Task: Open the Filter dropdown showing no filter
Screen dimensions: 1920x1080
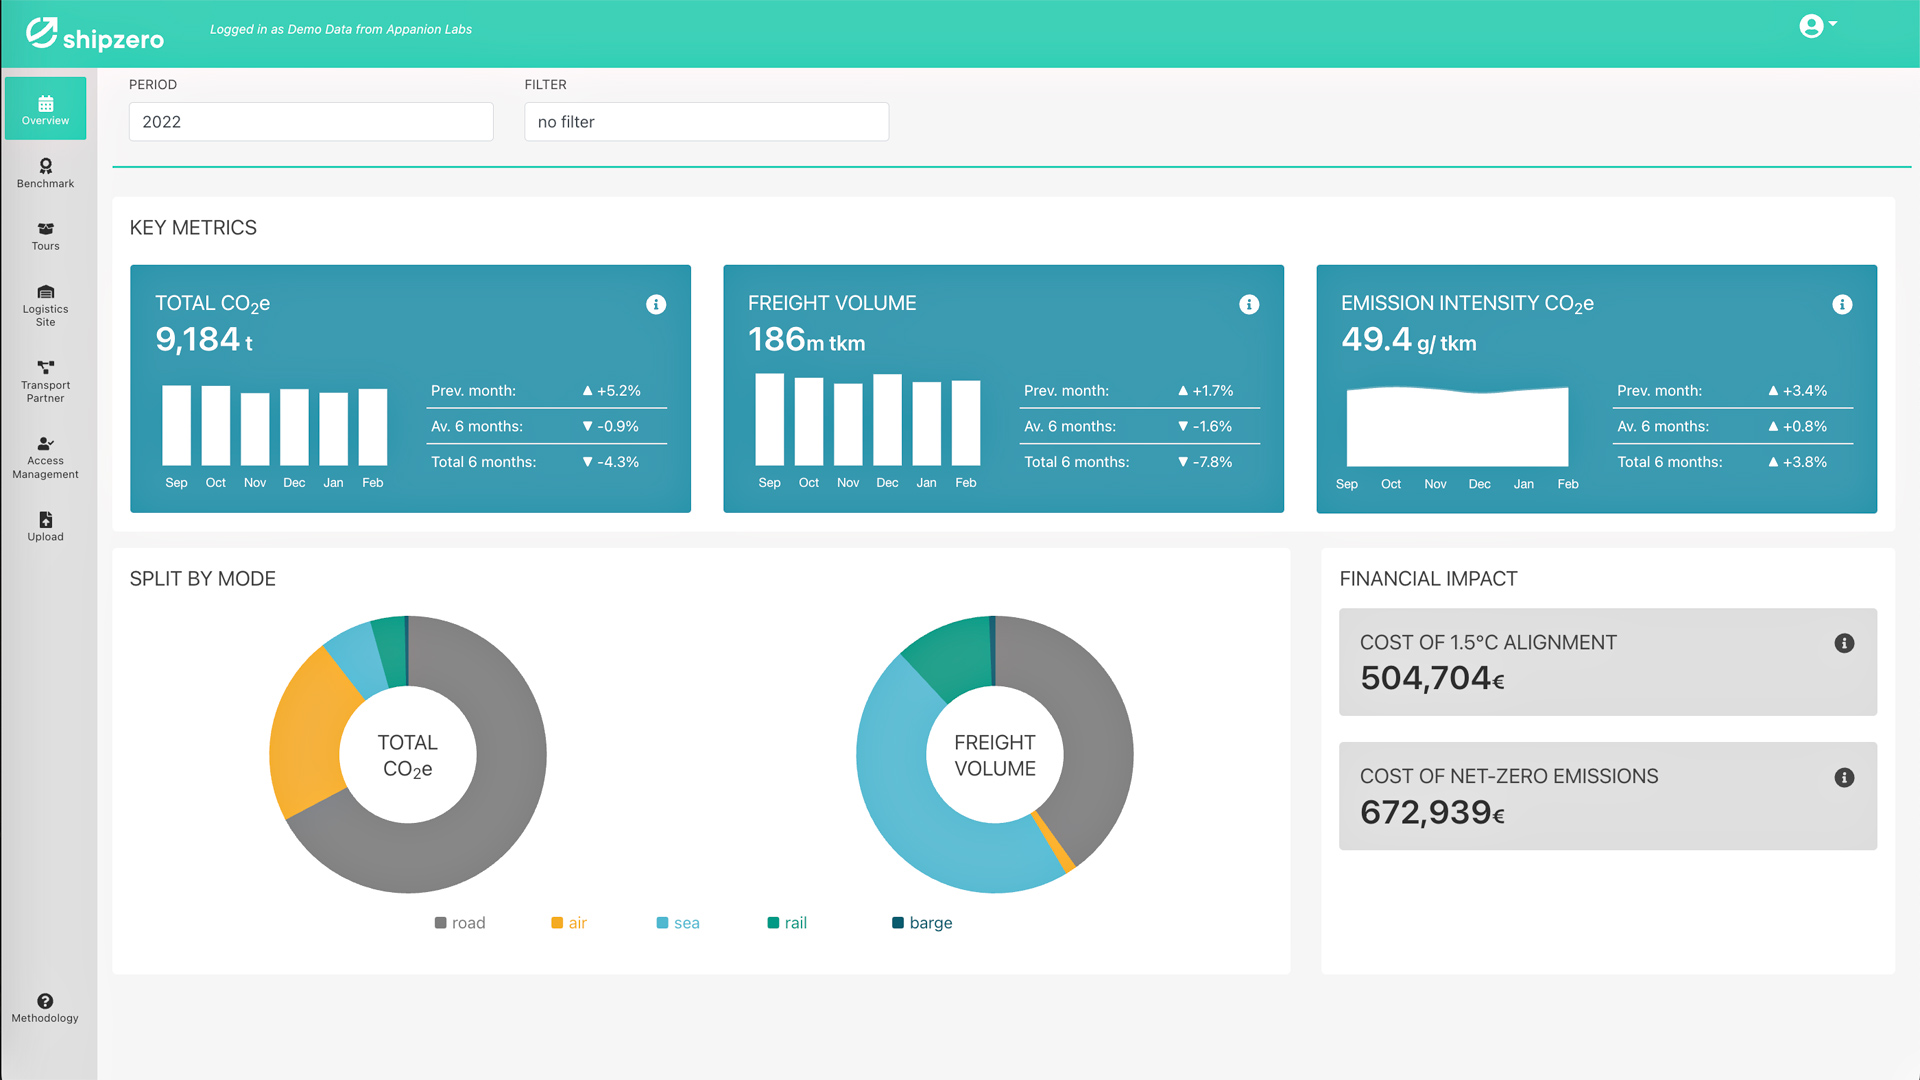Action: coord(706,121)
